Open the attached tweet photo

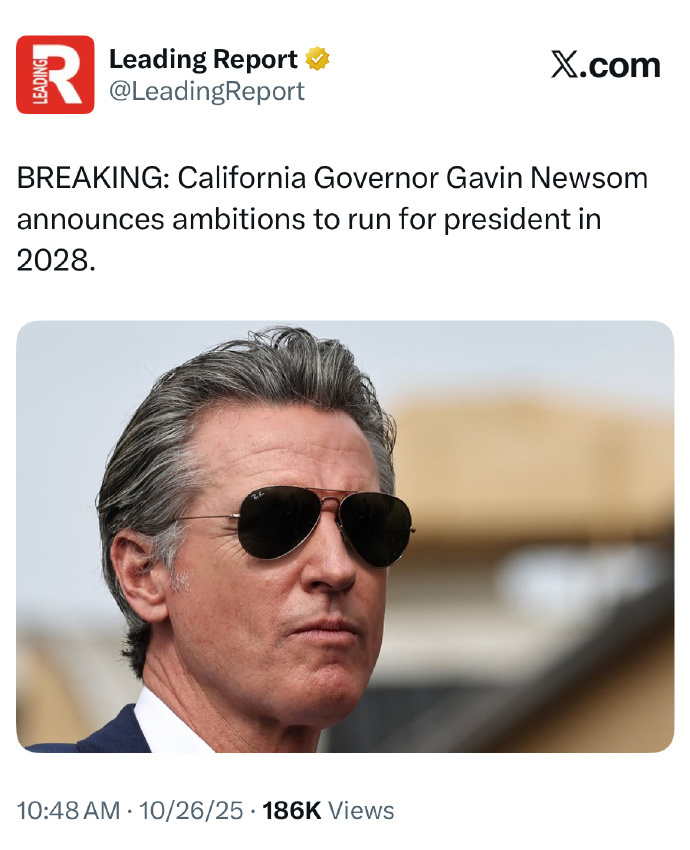pos(345,536)
